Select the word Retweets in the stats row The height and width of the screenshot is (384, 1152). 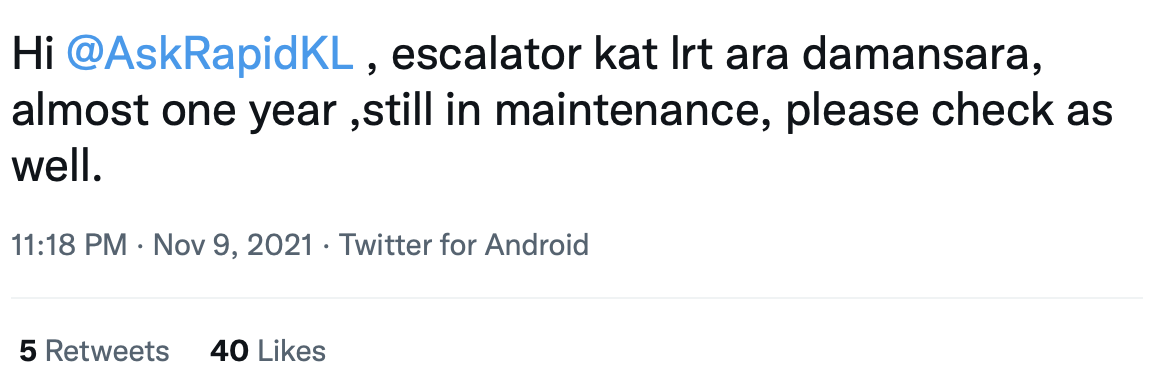[107, 351]
